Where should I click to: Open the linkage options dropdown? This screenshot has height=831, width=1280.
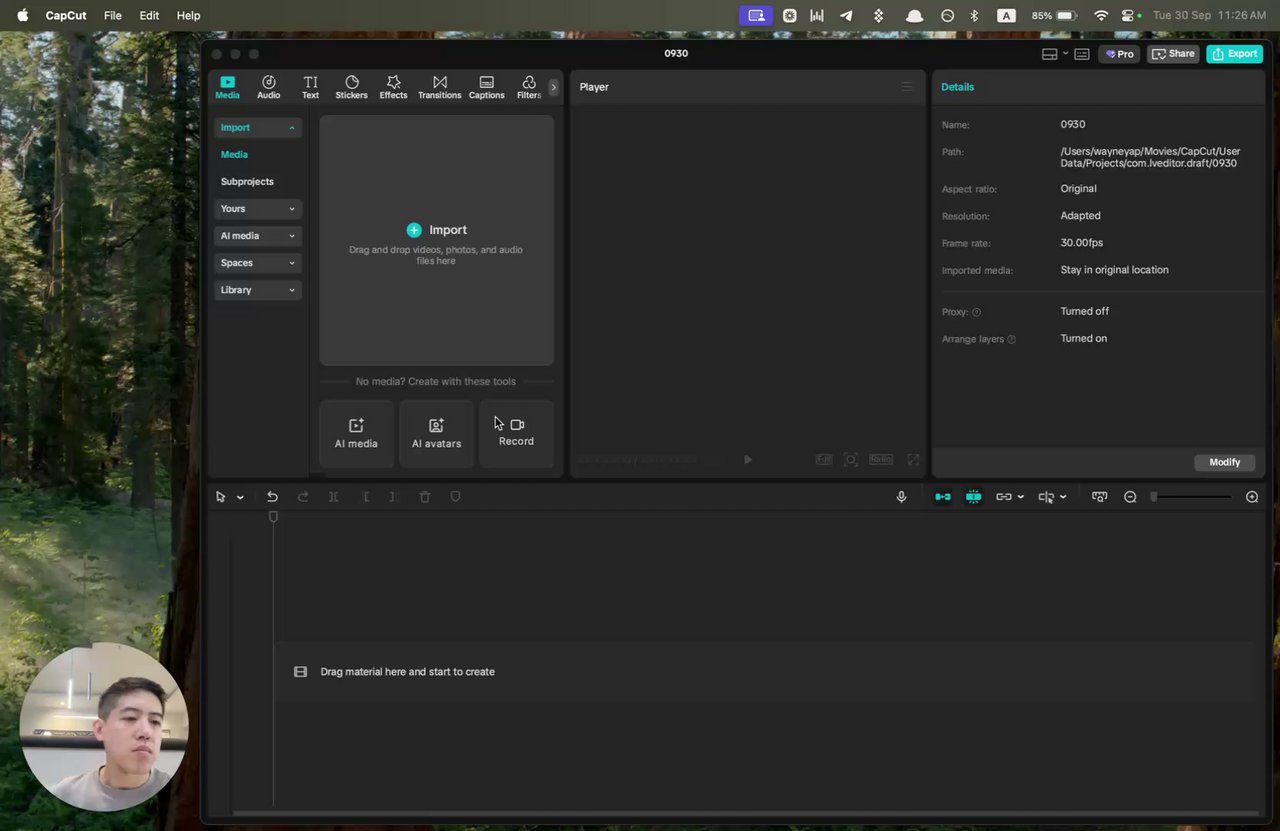1020,497
